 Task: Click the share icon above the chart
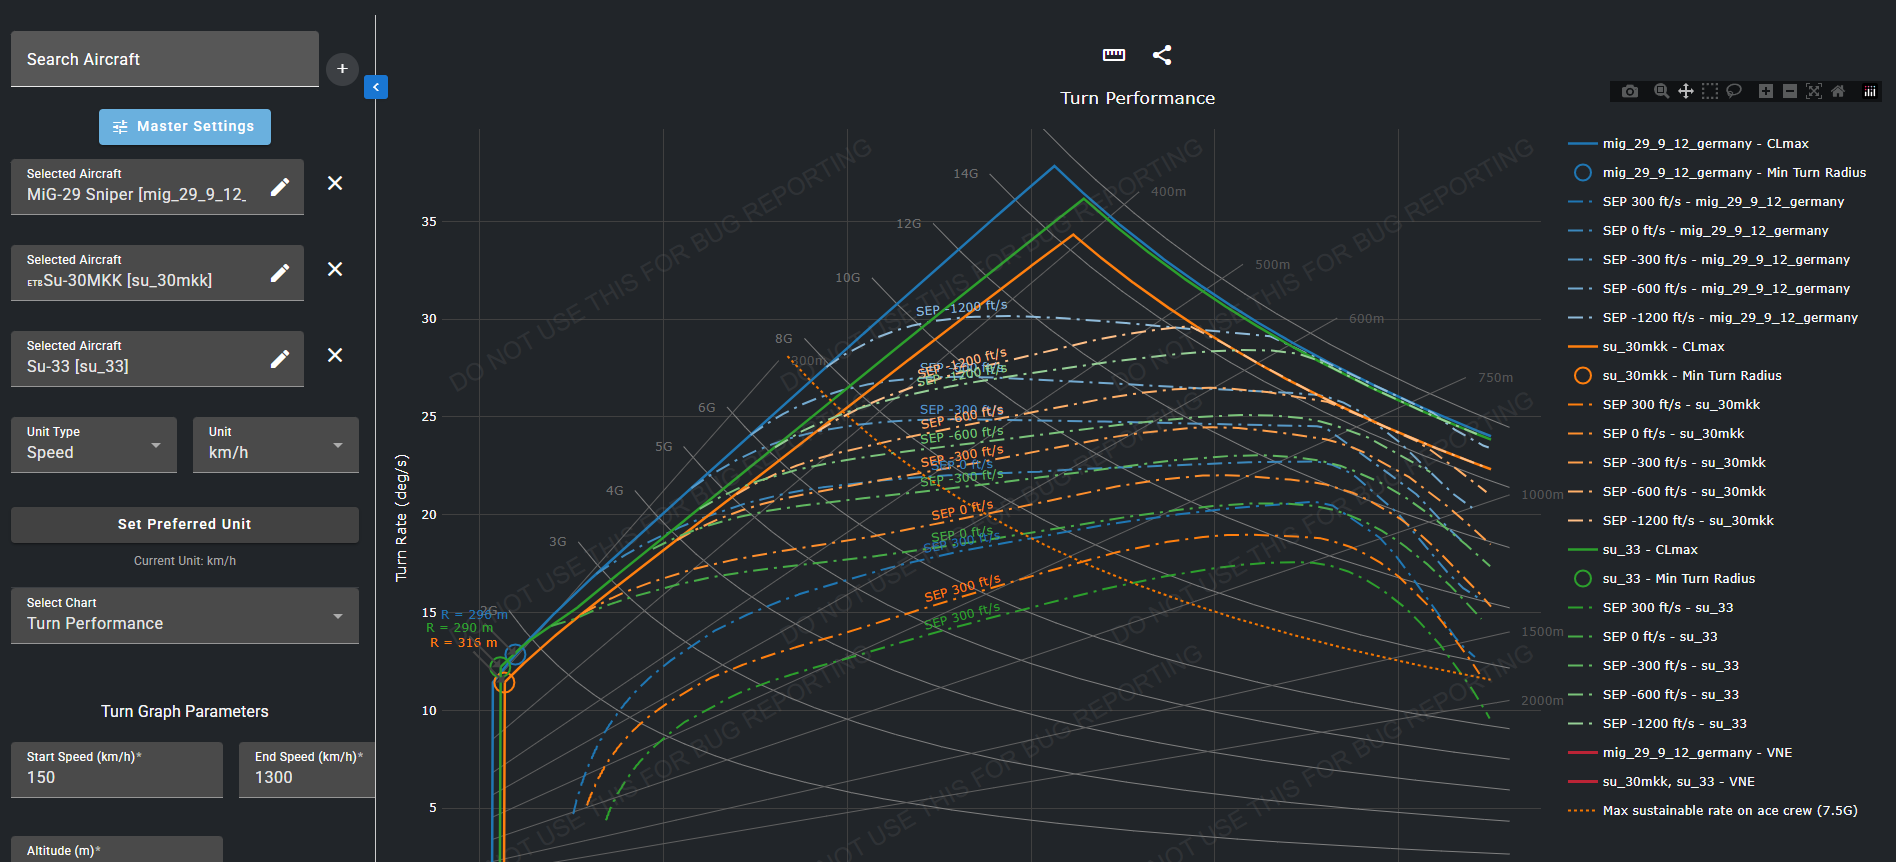tap(1162, 55)
